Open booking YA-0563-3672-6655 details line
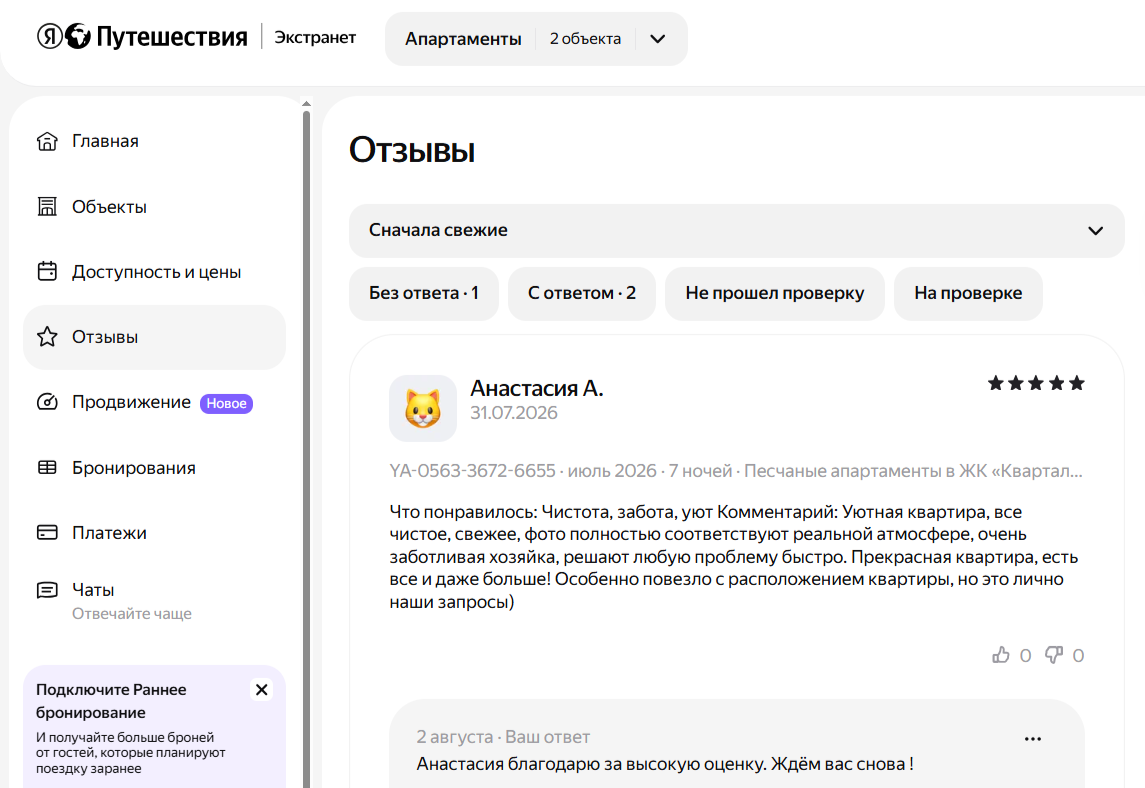The width and height of the screenshot is (1145, 788). [x=736, y=471]
